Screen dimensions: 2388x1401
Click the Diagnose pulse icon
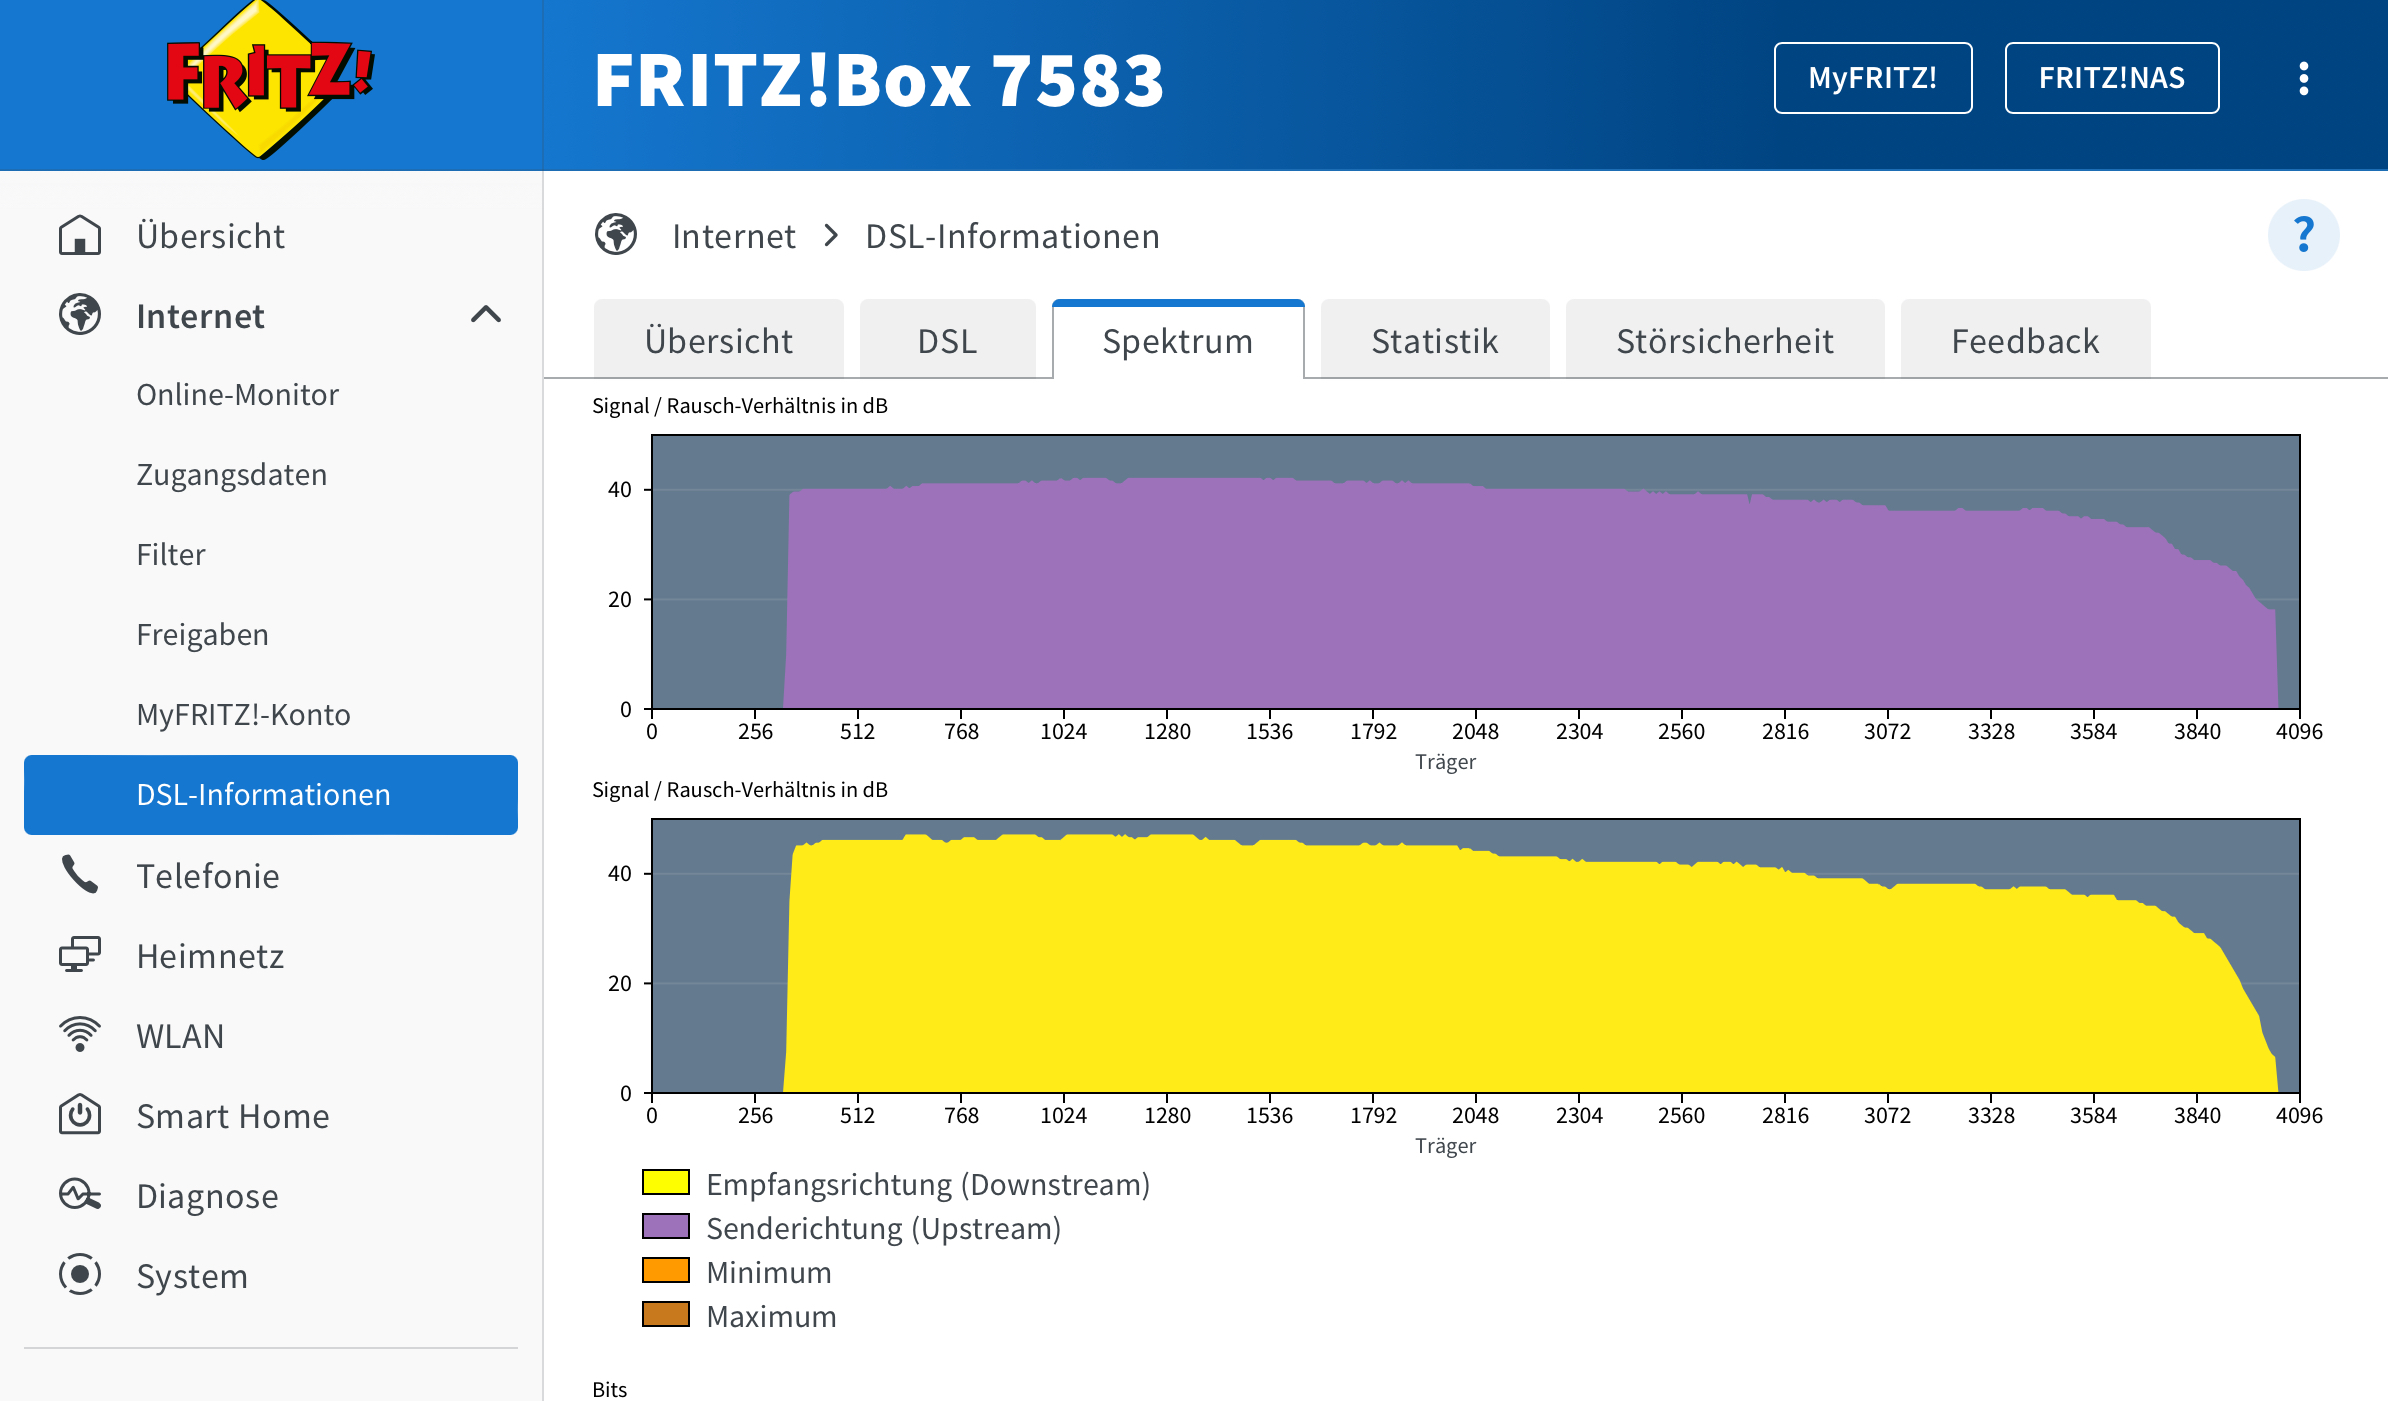point(80,1195)
